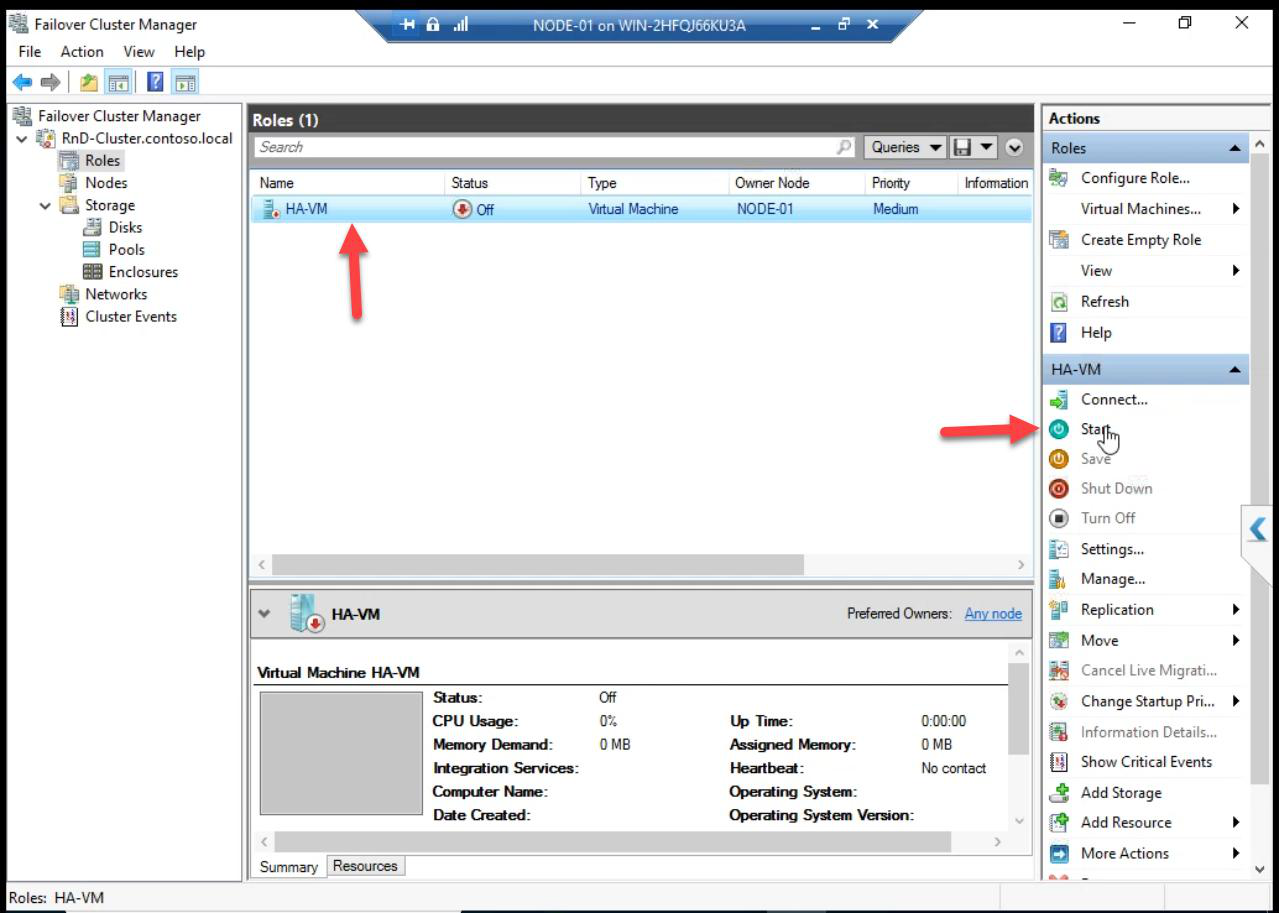This screenshot has height=913, width=1279.
Task: Select Networks in the cluster tree
Action: tap(116, 294)
